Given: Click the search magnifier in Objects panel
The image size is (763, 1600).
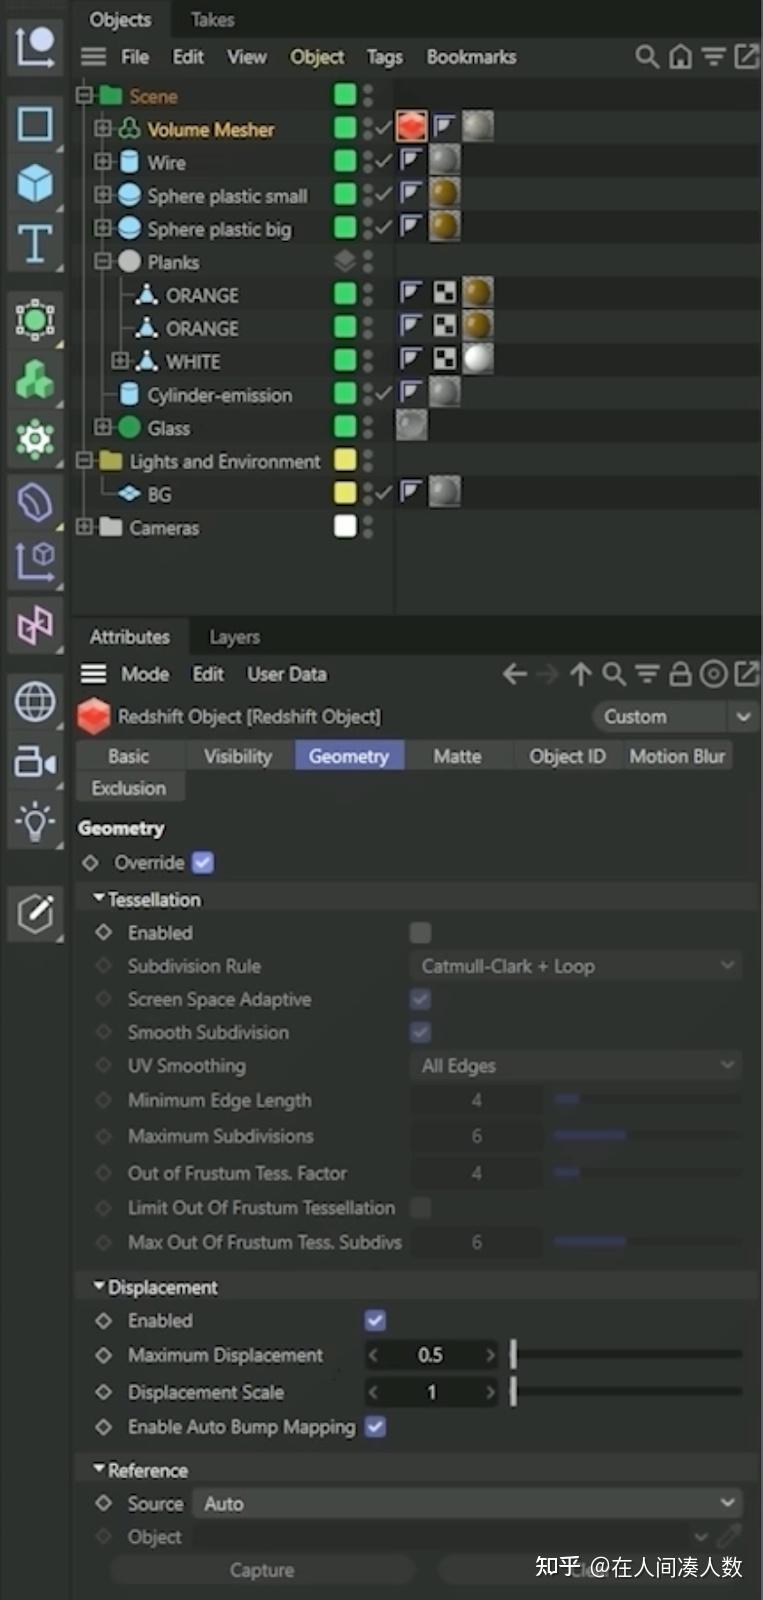Looking at the screenshot, I should click(x=647, y=57).
